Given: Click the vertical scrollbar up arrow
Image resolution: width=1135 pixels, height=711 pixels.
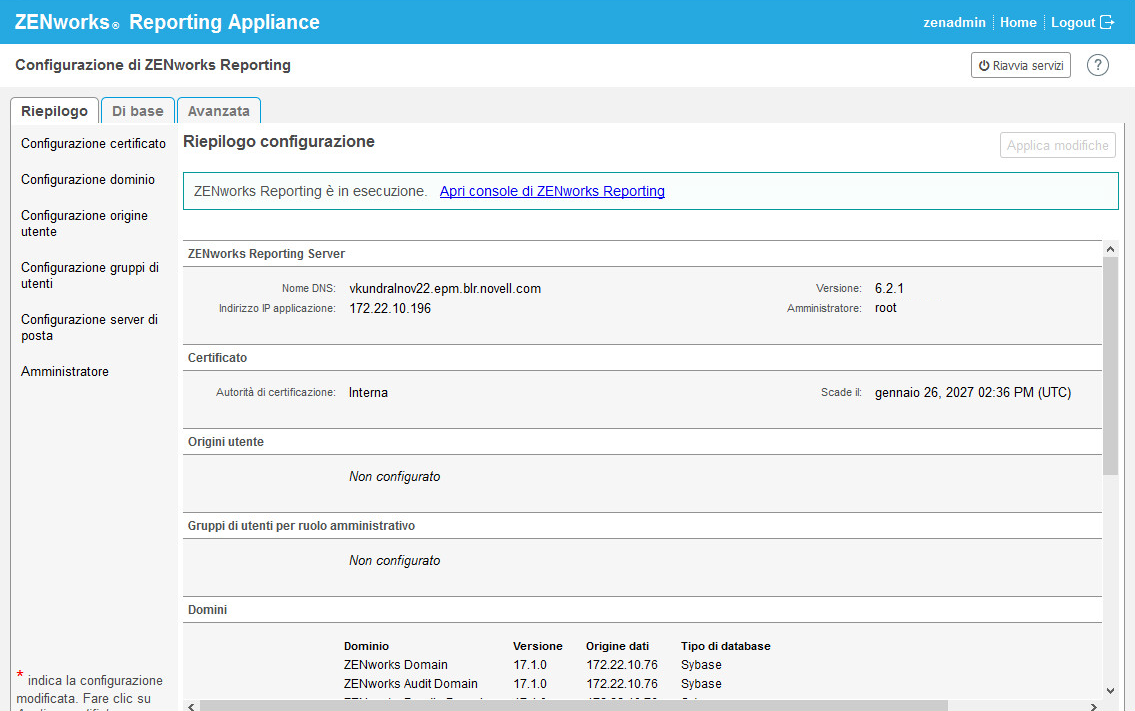Looking at the screenshot, I should [1110, 248].
